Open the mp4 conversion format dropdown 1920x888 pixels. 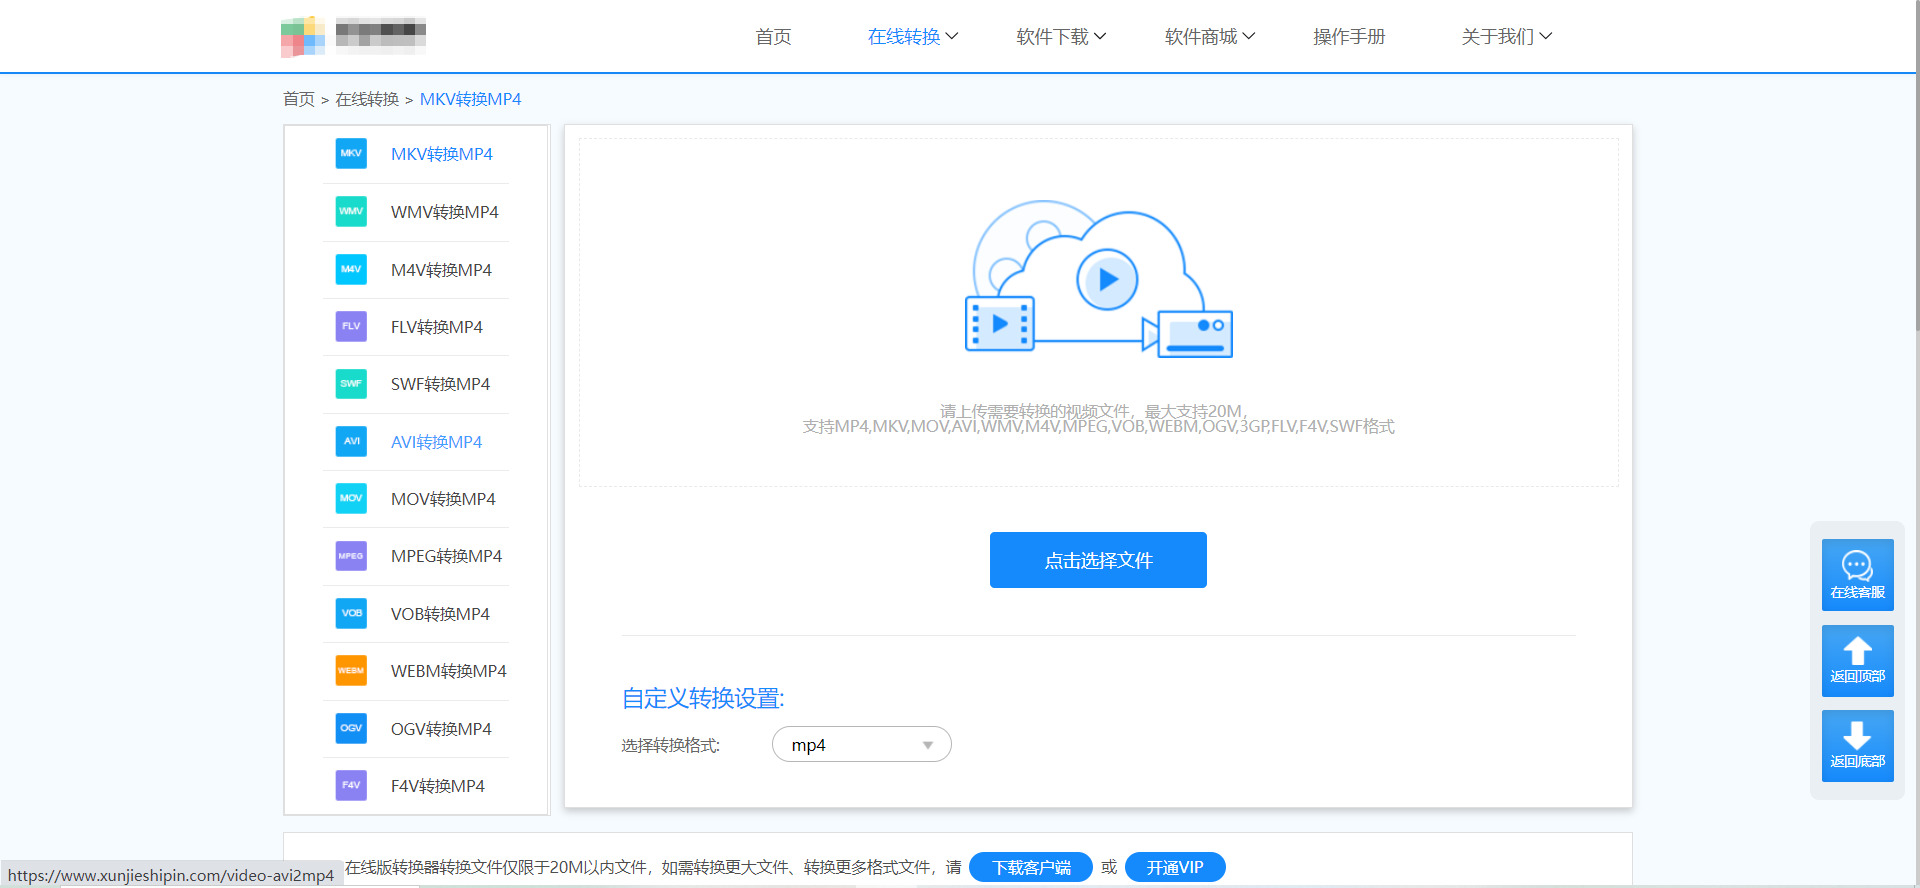pos(861,744)
